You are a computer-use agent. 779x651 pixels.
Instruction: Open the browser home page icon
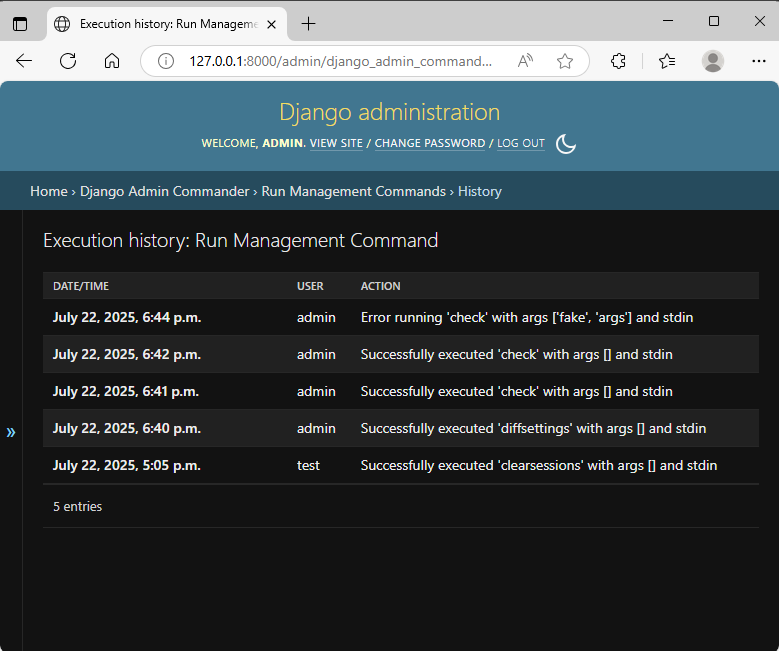[112, 61]
